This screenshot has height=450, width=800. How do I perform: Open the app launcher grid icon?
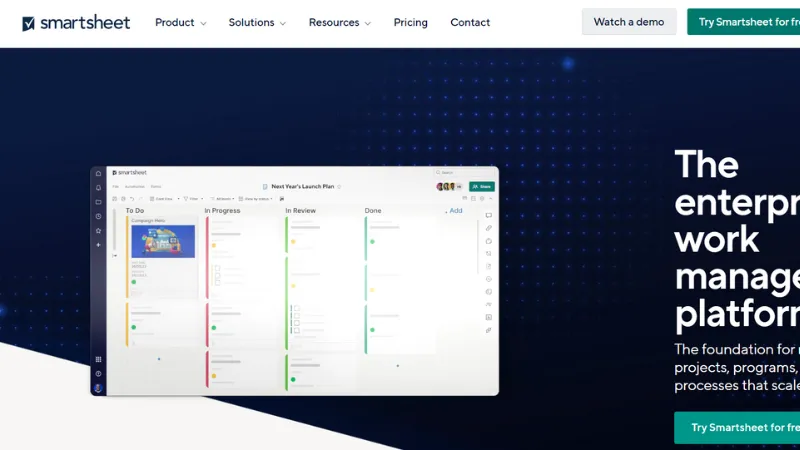pos(98,359)
